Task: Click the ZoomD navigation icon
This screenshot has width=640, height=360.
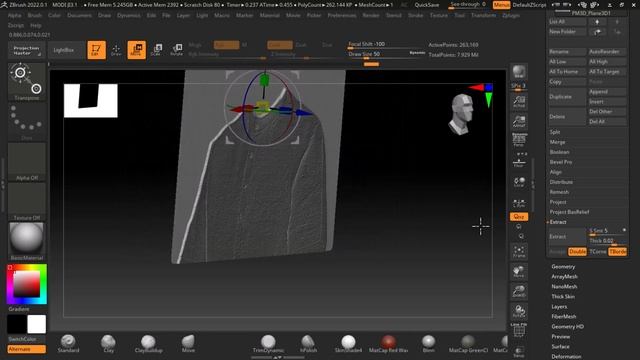Action: click(519, 291)
